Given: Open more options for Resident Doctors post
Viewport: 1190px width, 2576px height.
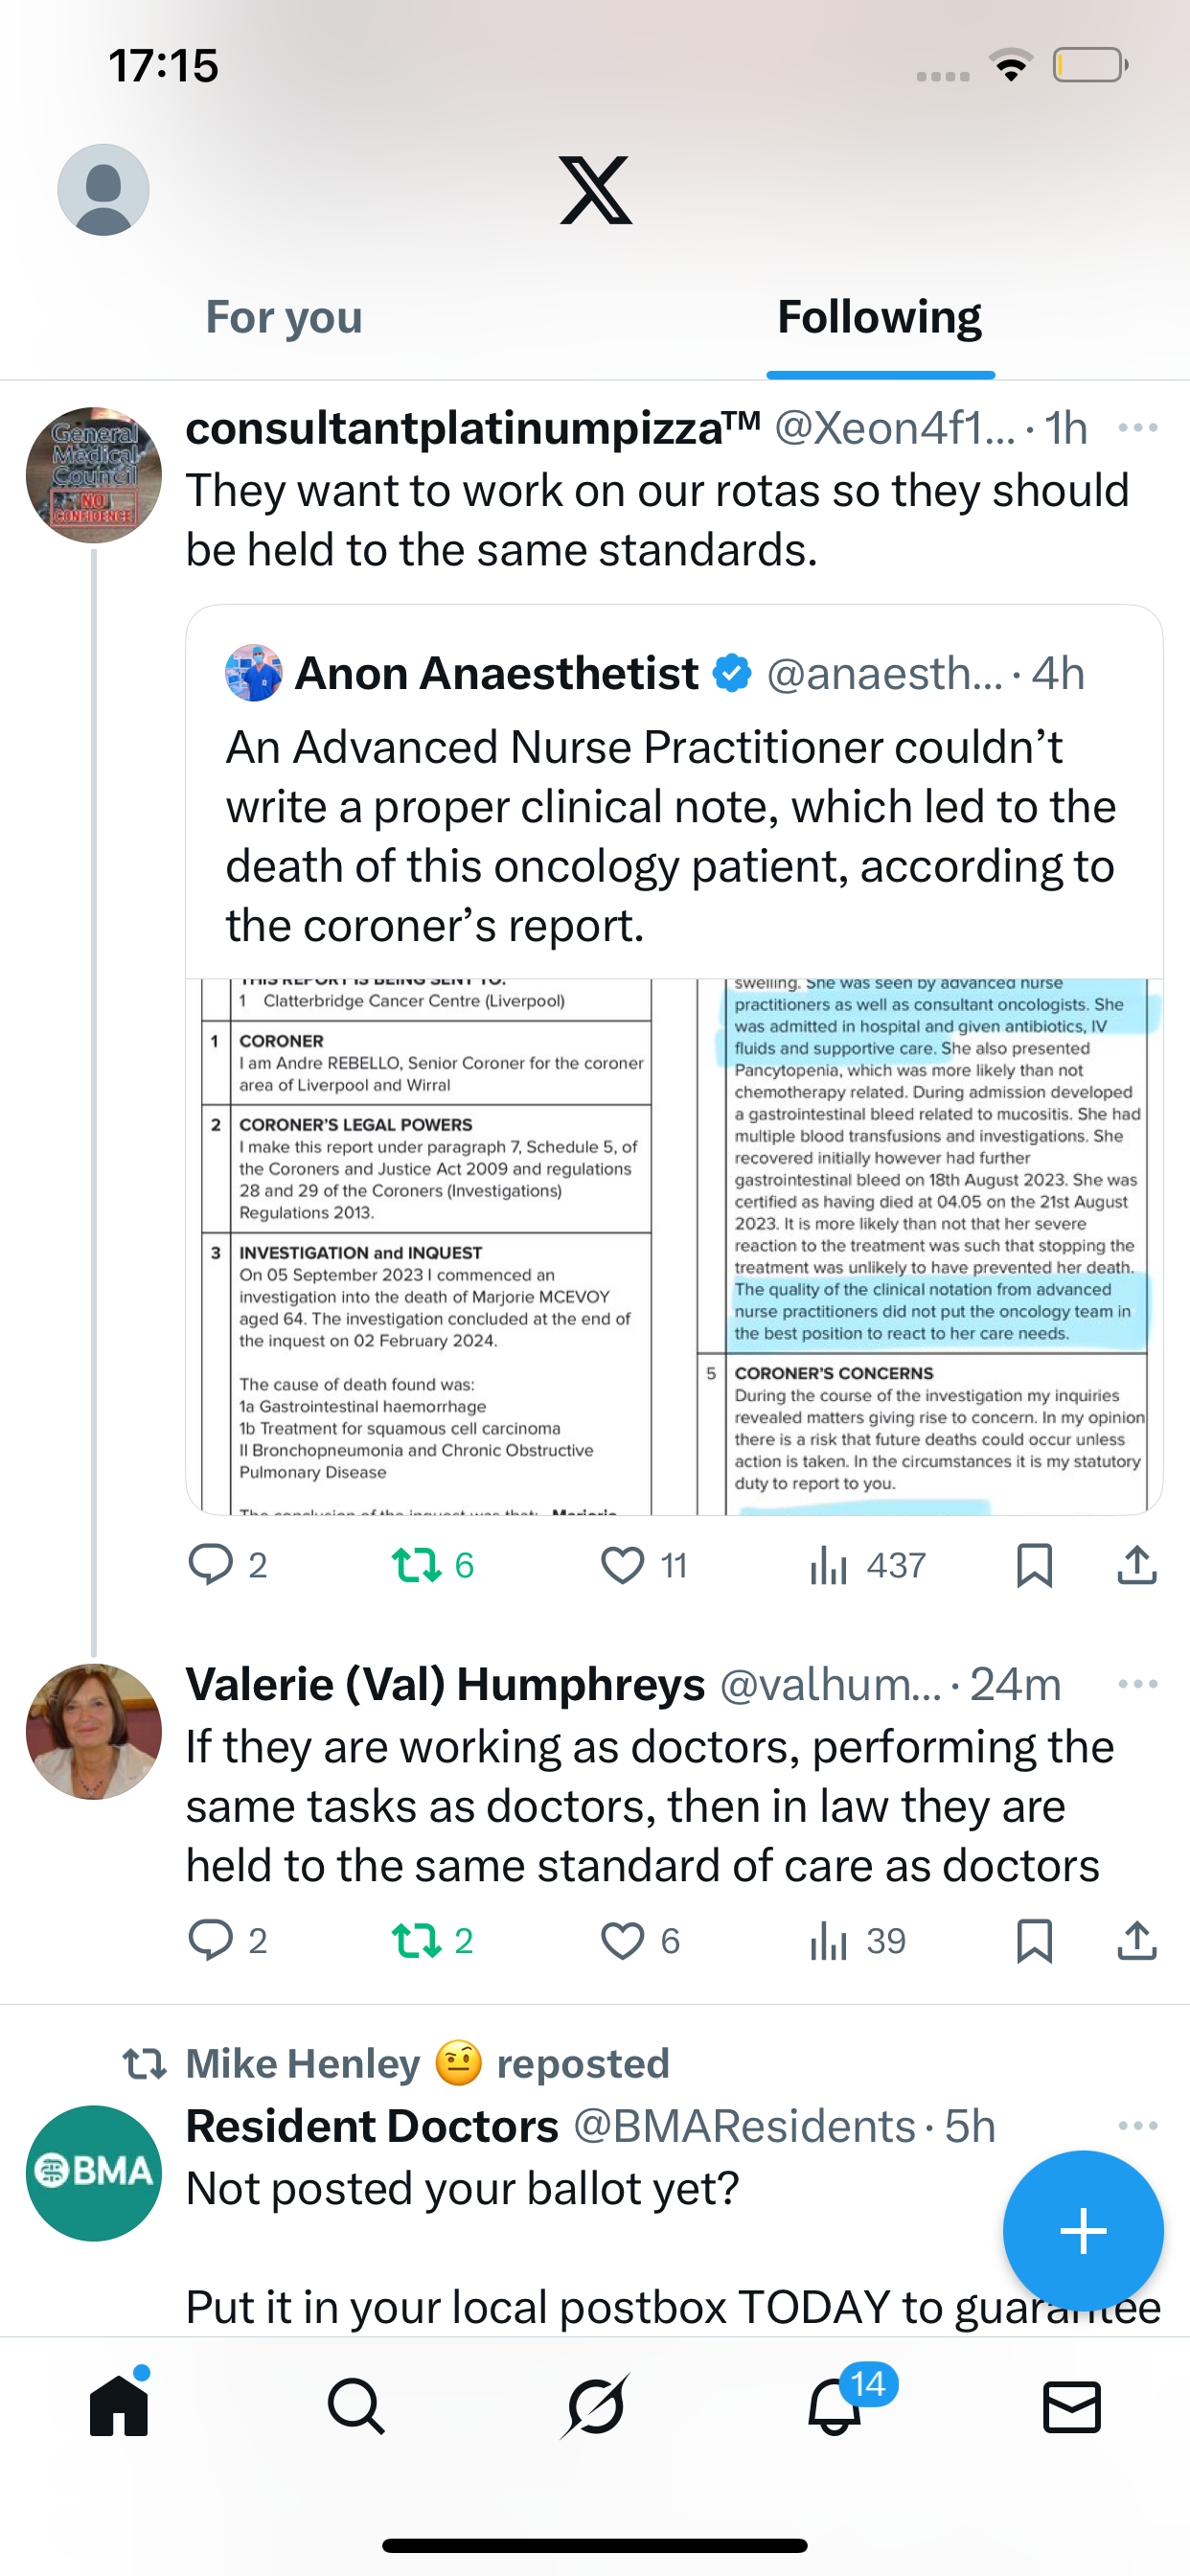Looking at the screenshot, I should [1138, 2125].
